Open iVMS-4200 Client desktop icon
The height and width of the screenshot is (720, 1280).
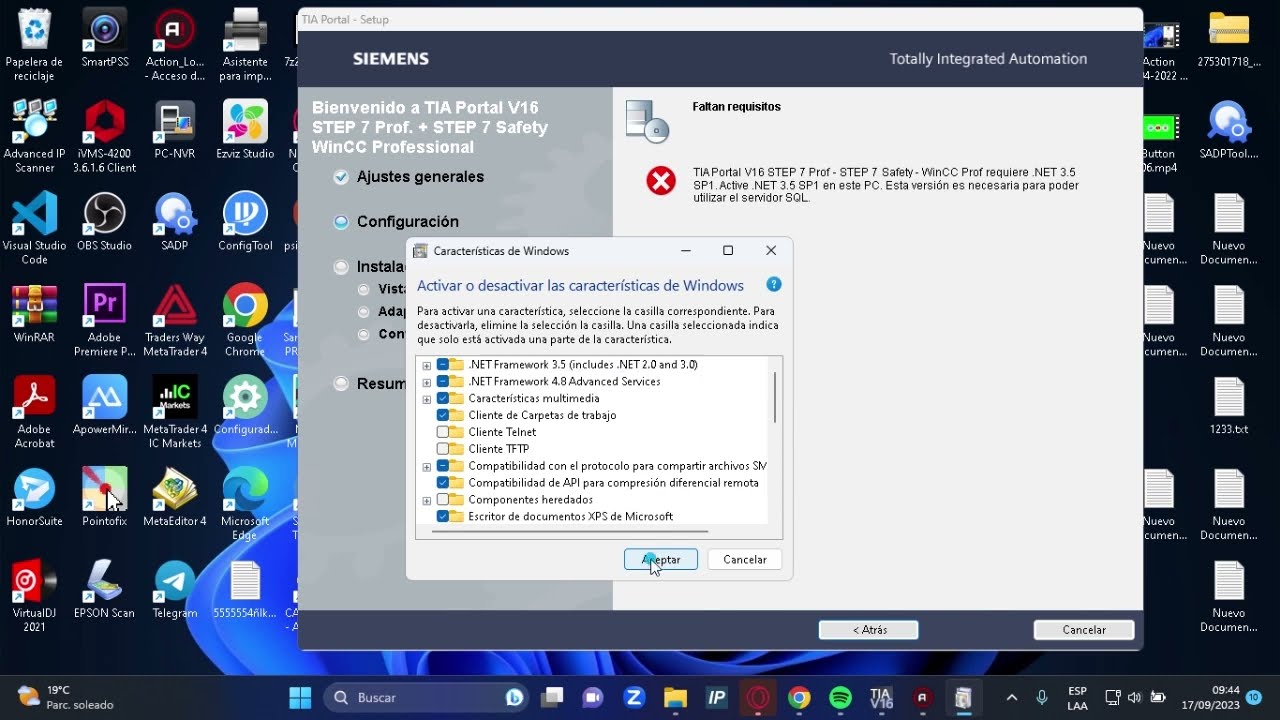coord(105,137)
